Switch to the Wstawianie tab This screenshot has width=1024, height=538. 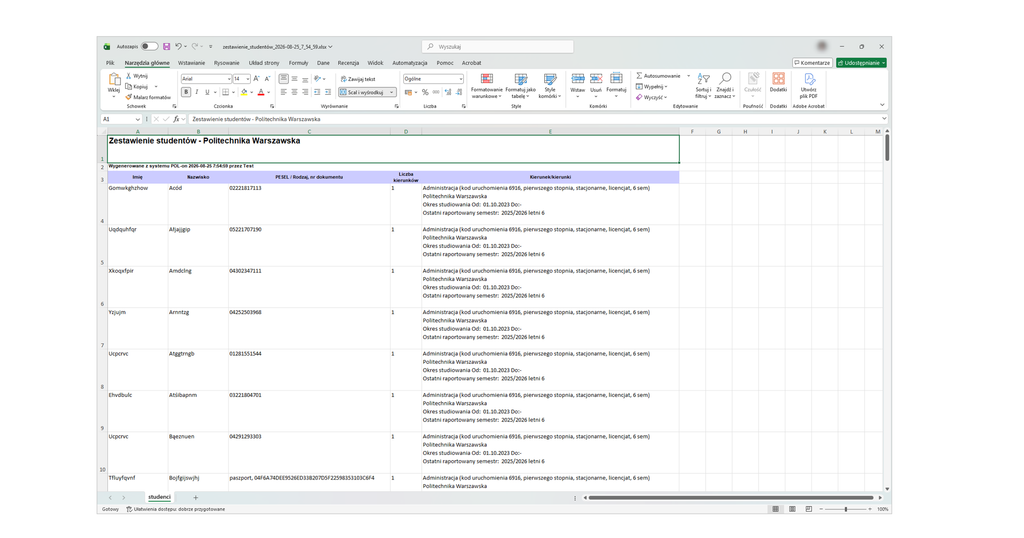(191, 63)
